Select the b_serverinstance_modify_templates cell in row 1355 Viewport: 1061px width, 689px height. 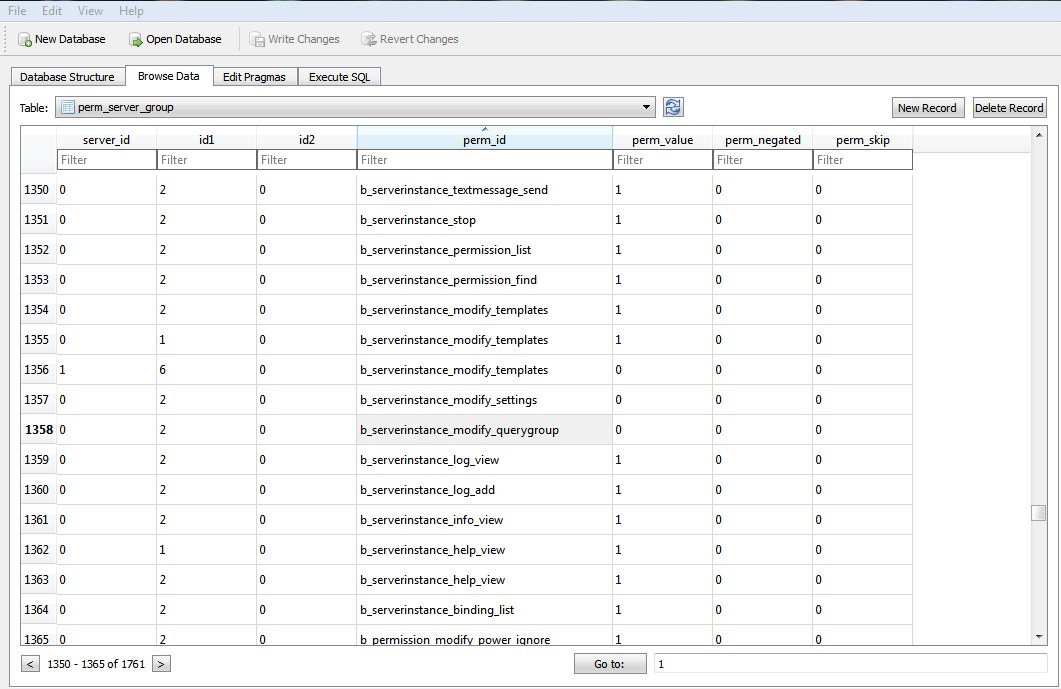484,340
